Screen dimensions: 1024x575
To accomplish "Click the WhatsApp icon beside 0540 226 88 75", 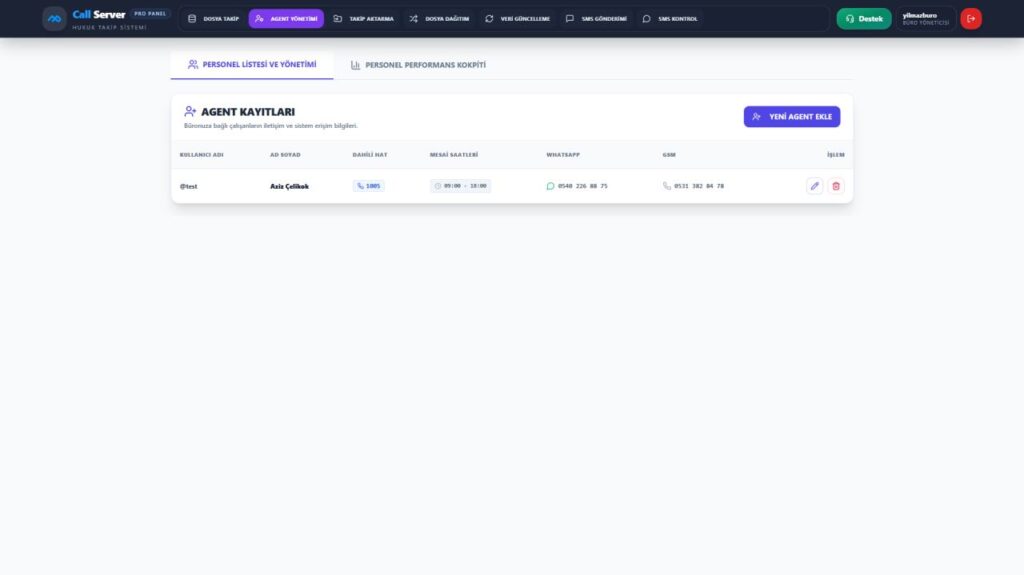I will pyautogui.click(x=550, y=186).
